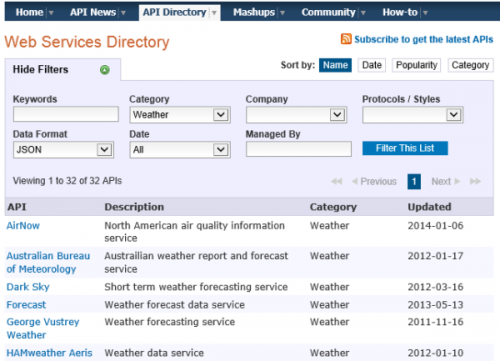Sort the list by Category

470,65
